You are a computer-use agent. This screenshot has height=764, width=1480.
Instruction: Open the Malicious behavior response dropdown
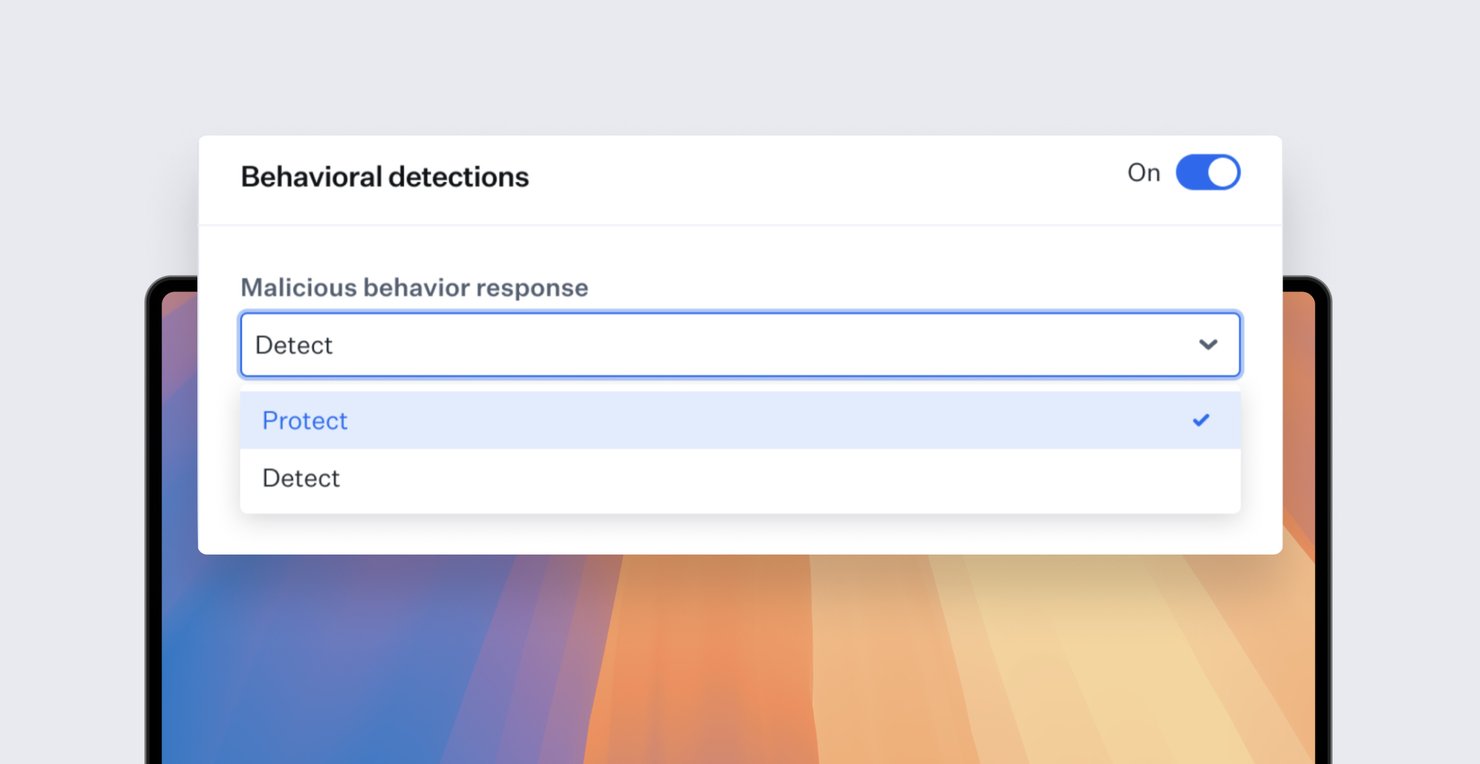pos(740,344)
